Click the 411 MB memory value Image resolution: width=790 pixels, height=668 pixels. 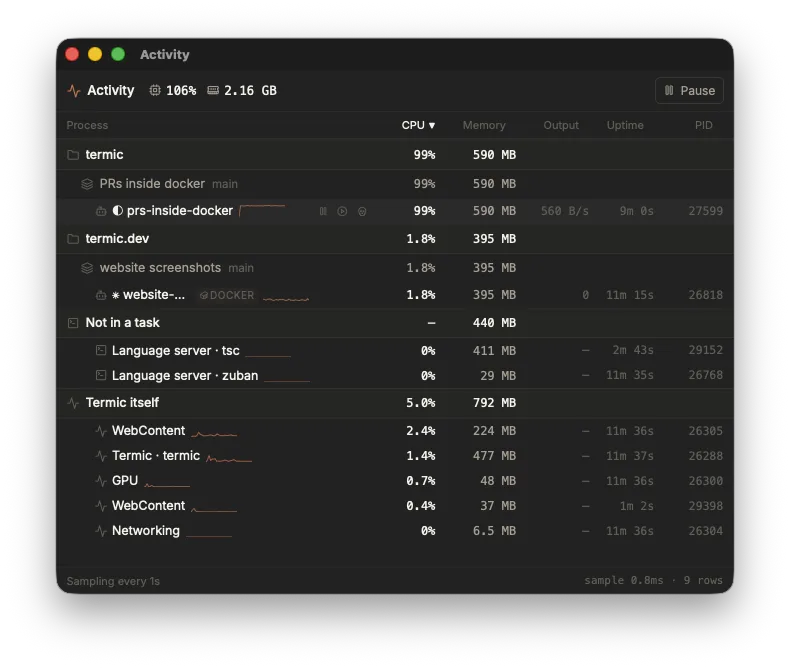click(x=494, y=351)
